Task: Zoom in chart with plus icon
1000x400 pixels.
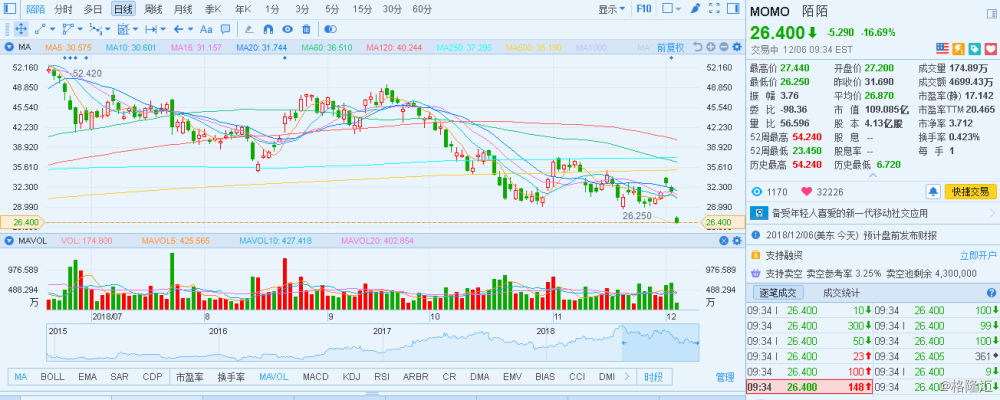Action: (710, 47)
